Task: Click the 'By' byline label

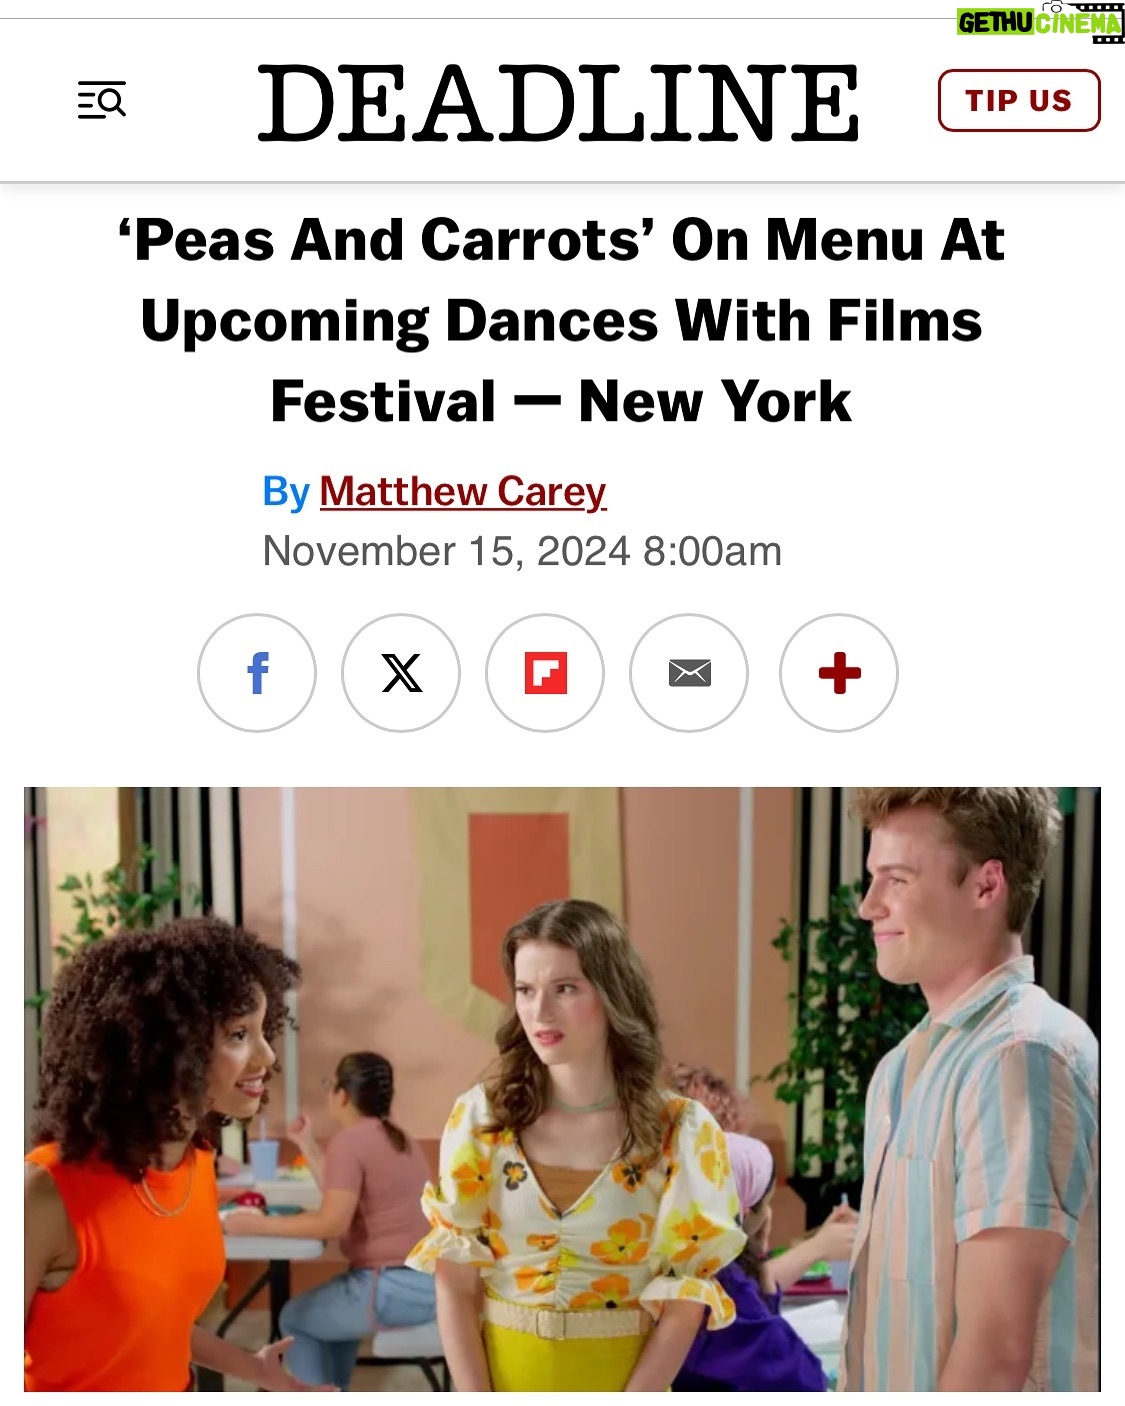Action: tap(286, 492)
